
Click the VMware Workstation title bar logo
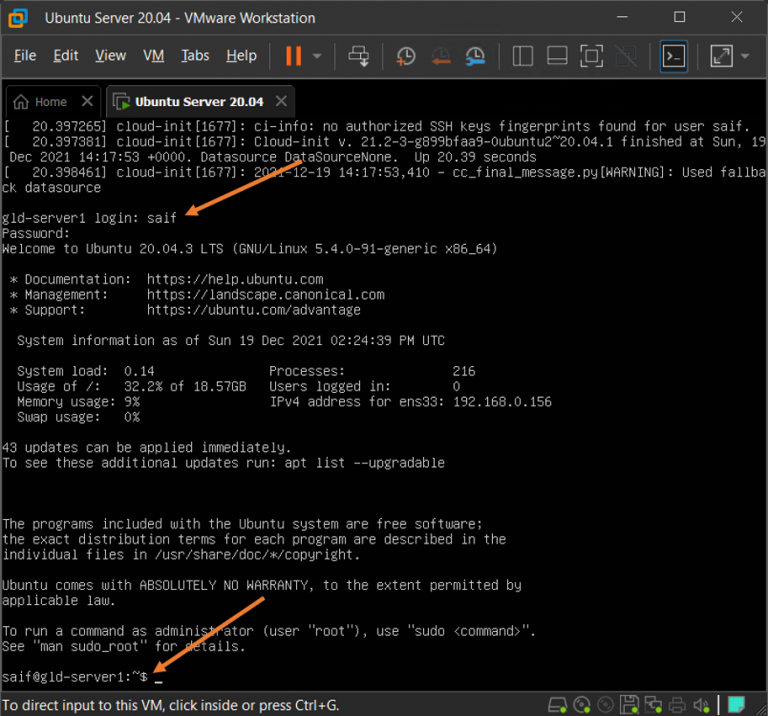tap(18, 18)
